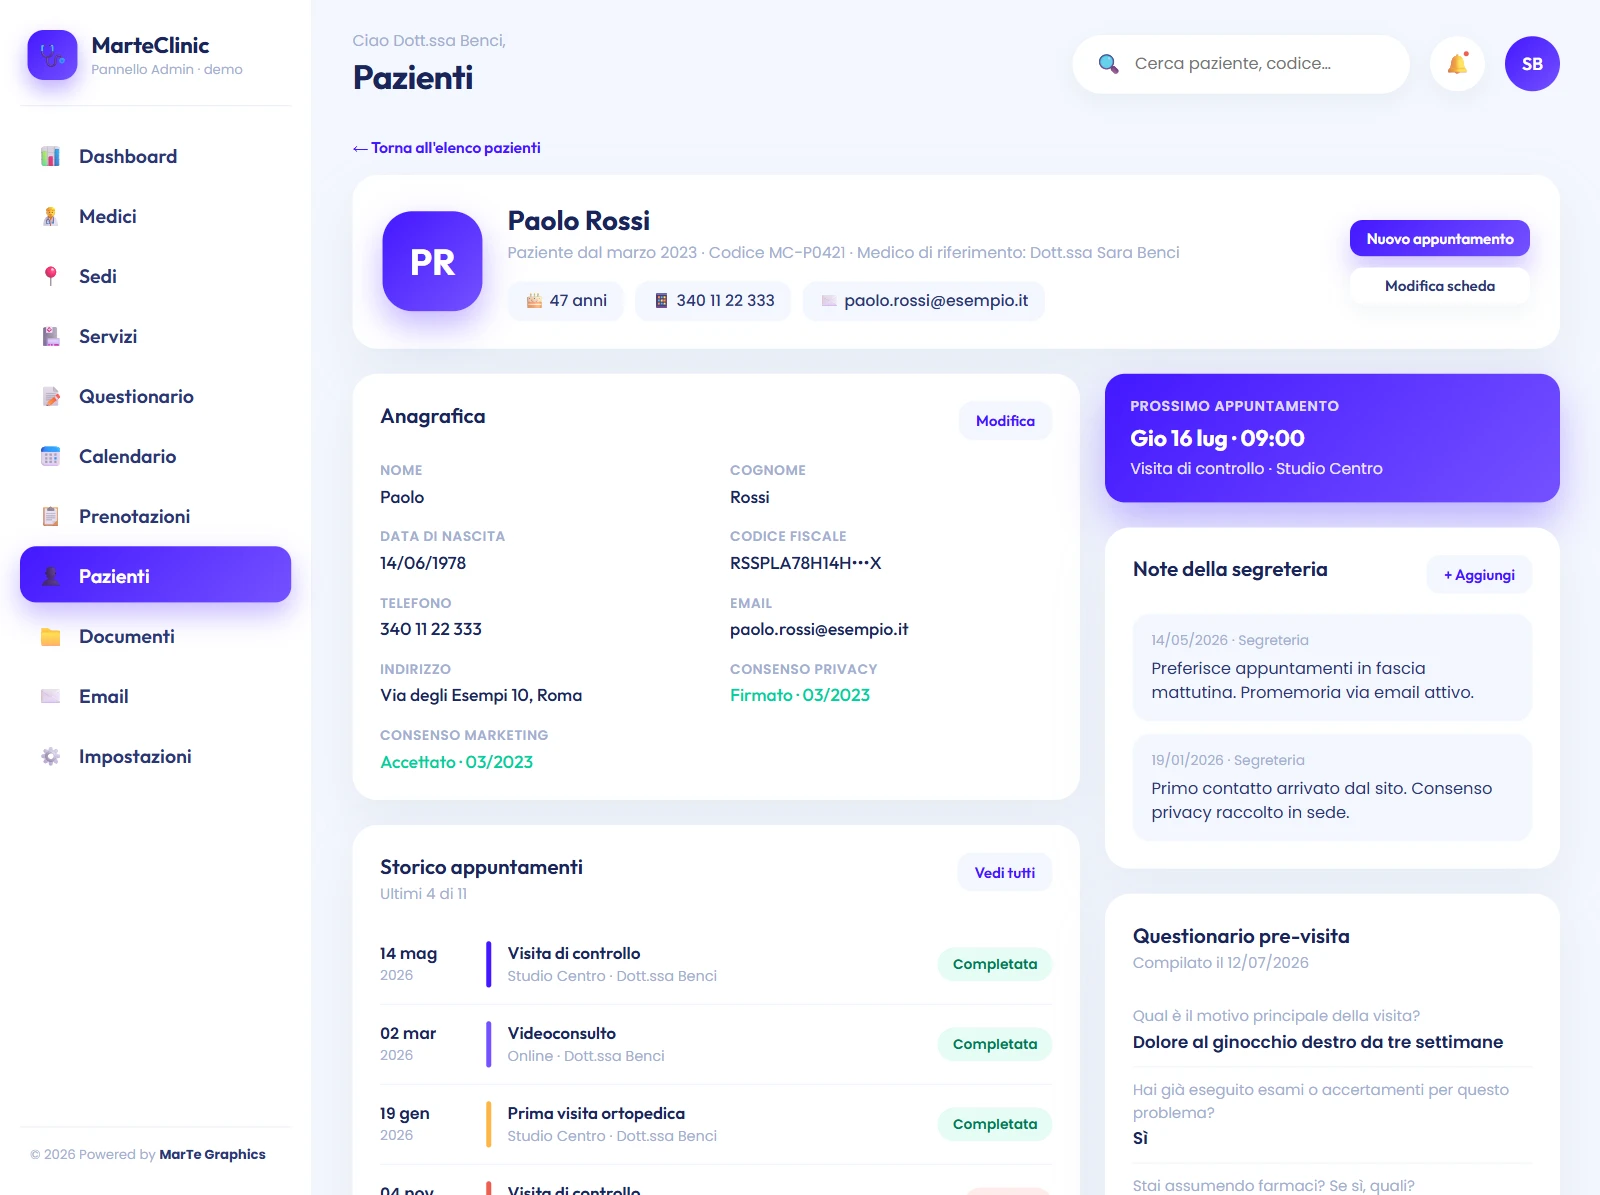The image size is (1600, 1195).
Task: Follow the Torna all'elenco pazienti link
Action: click(447, 148)
